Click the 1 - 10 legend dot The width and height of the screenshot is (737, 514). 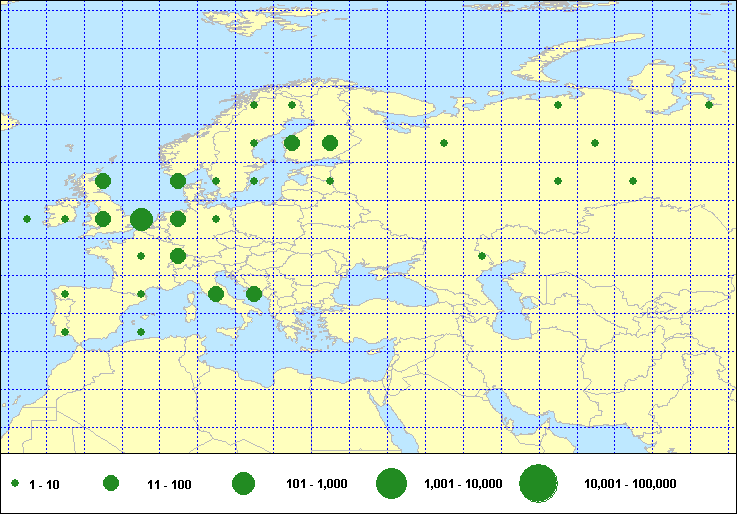(16, 484)
